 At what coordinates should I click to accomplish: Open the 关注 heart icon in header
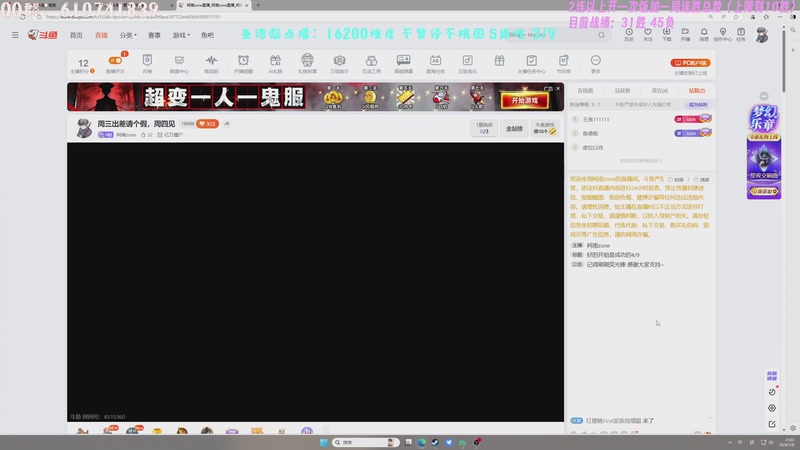(x=647, y=34)
